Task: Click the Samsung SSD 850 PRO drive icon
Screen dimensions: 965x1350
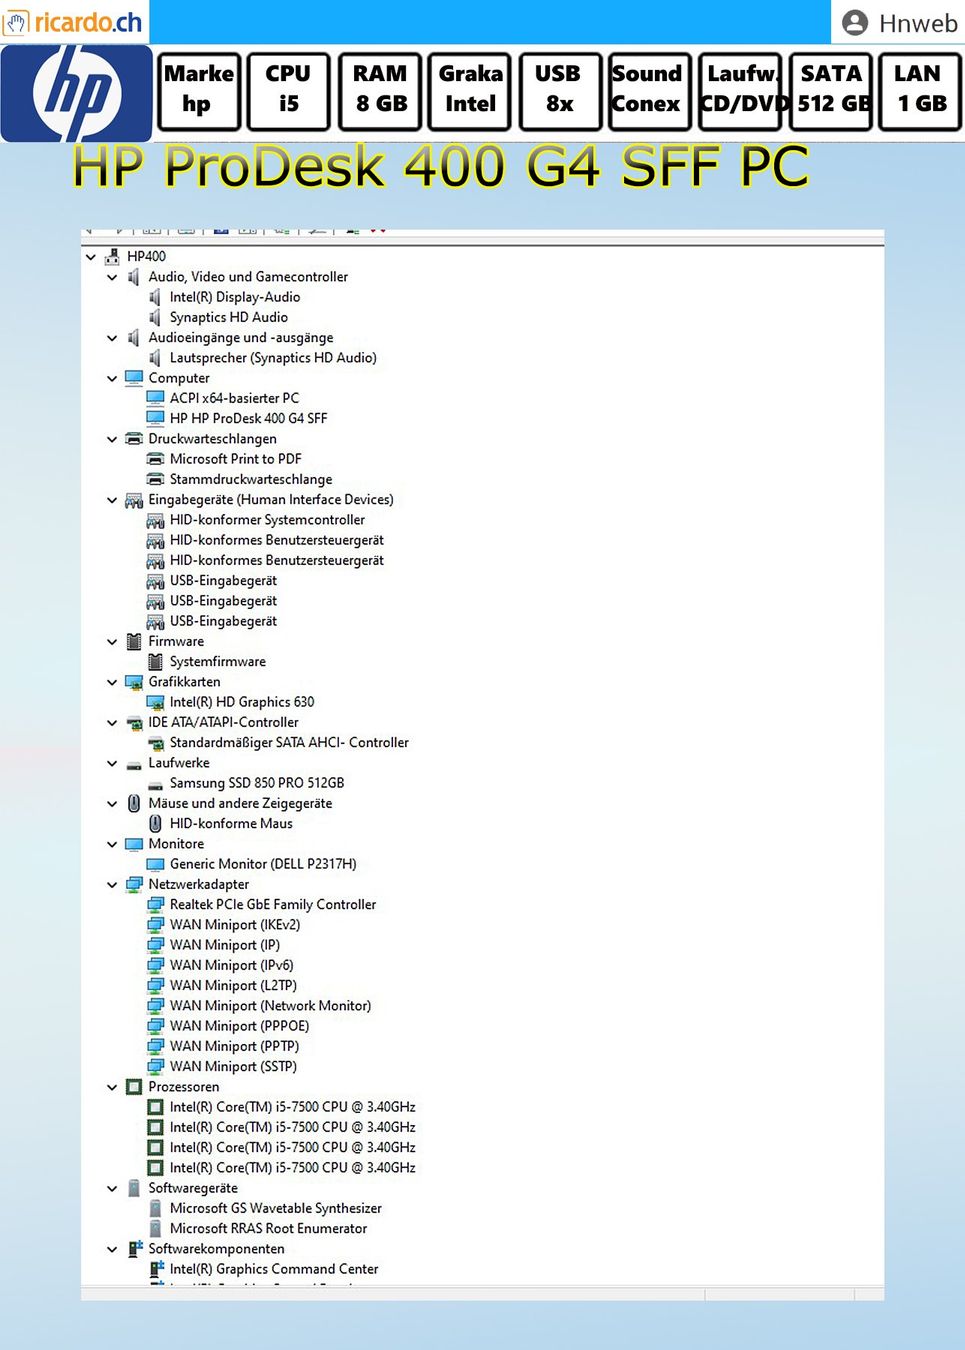Action: [155, 784]
